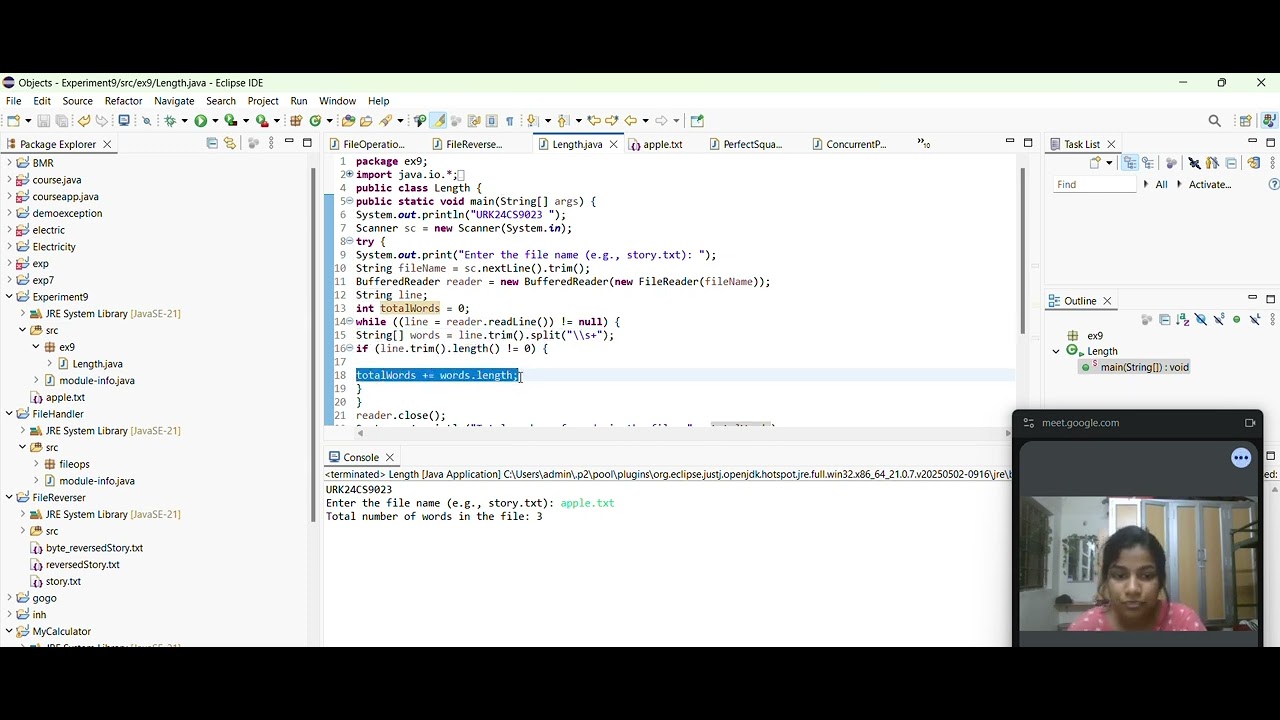Image resolution: width=1280 pixels, height=720 pixels.
Task: Toggle Show Whitespace Characters pilcrow
Action: (x=509, y=121)
